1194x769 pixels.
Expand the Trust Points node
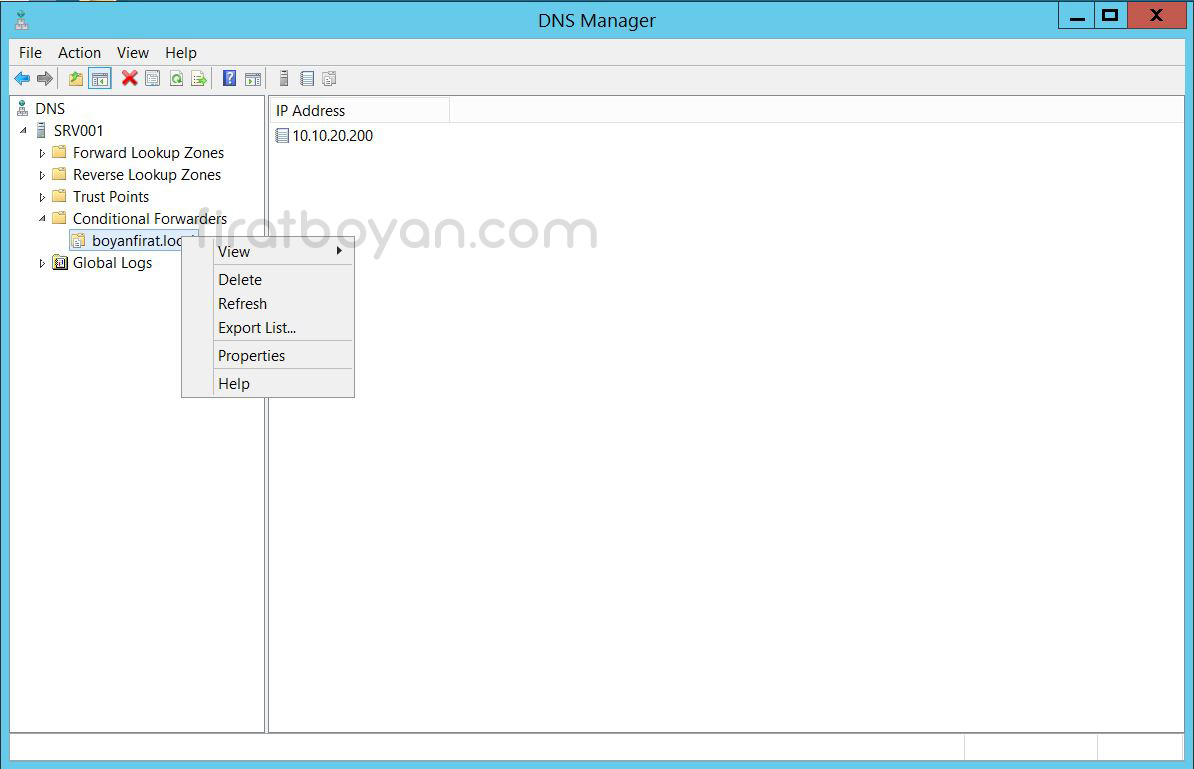tap(42, 197)
